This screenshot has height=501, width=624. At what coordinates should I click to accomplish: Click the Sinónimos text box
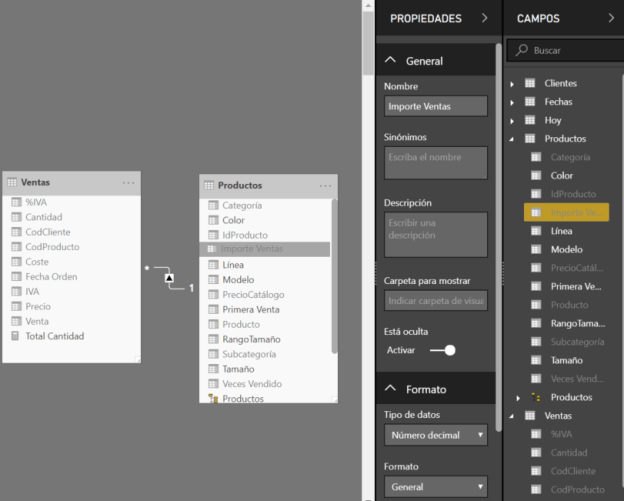pyautogui.click(x=435, y=163)
